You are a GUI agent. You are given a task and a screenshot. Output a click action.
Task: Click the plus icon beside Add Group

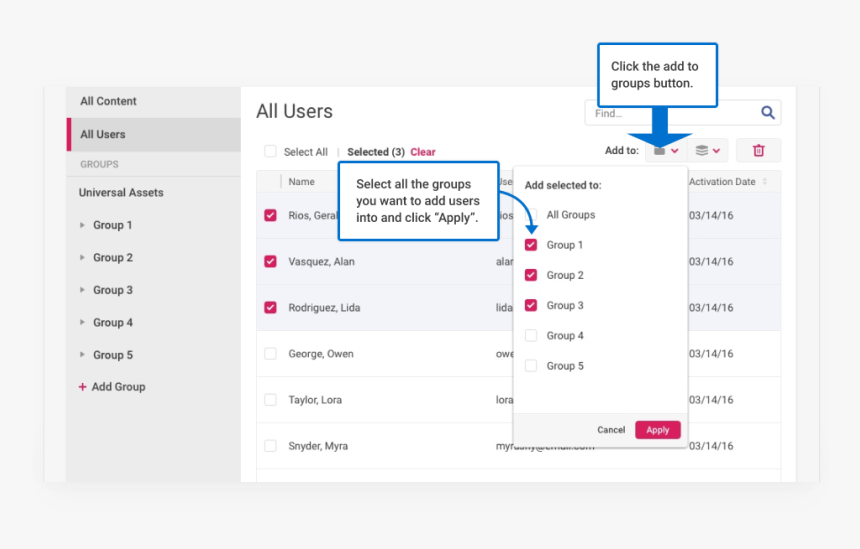coord(83,387)
